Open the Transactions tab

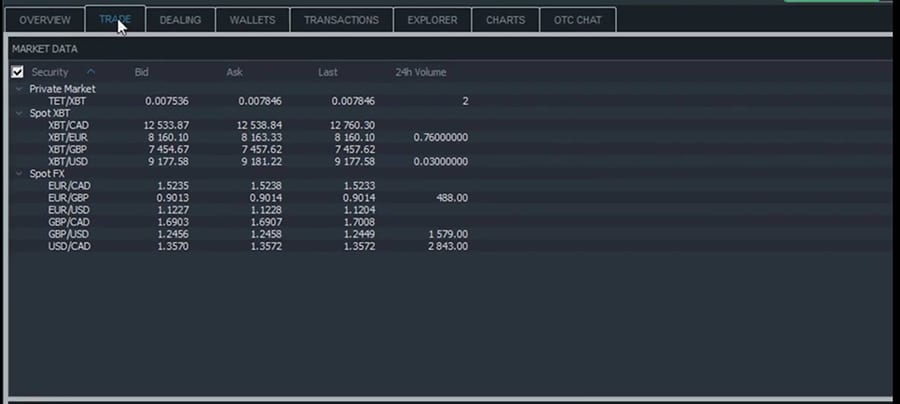pyautogui.click(x=341, y=20)
